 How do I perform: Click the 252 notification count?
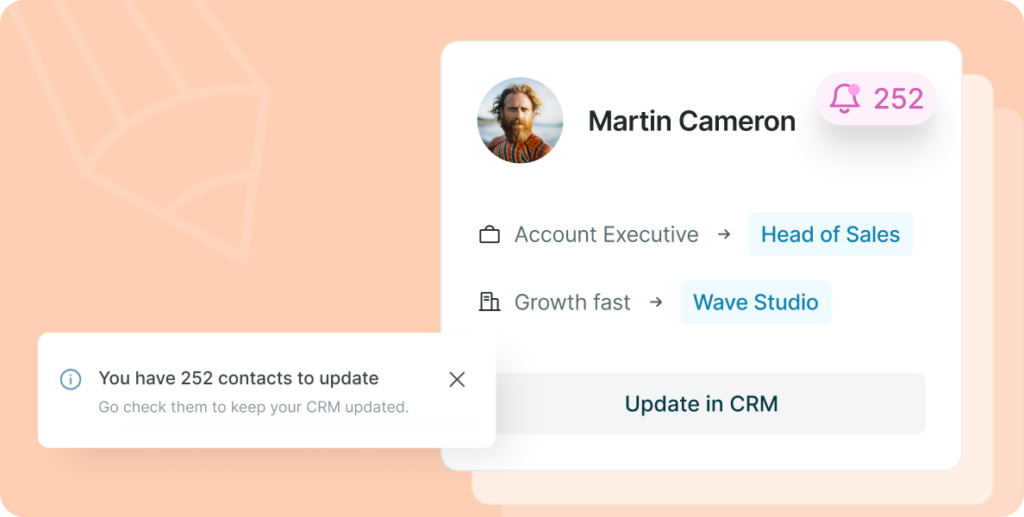tap(898, 99)
